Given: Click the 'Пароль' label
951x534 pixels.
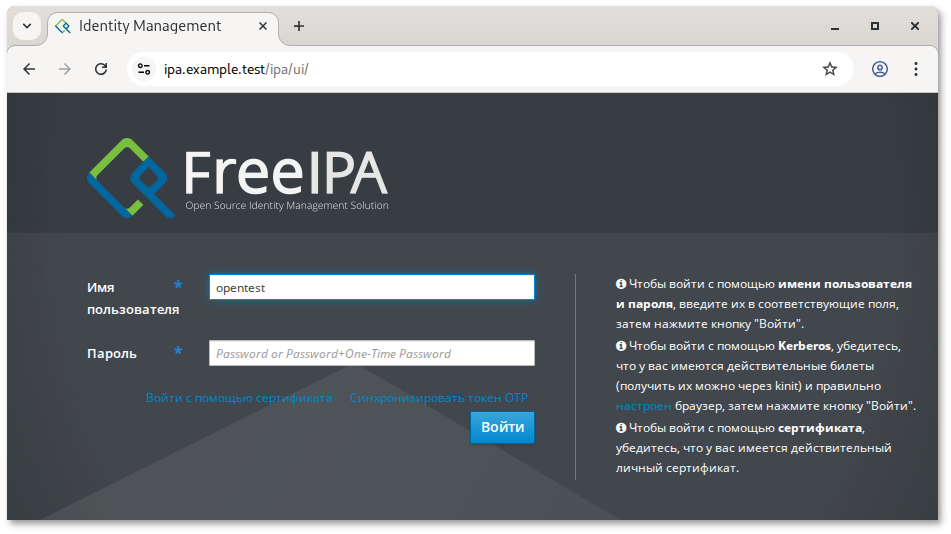Looking at the screenshot, I should (112, 354).
